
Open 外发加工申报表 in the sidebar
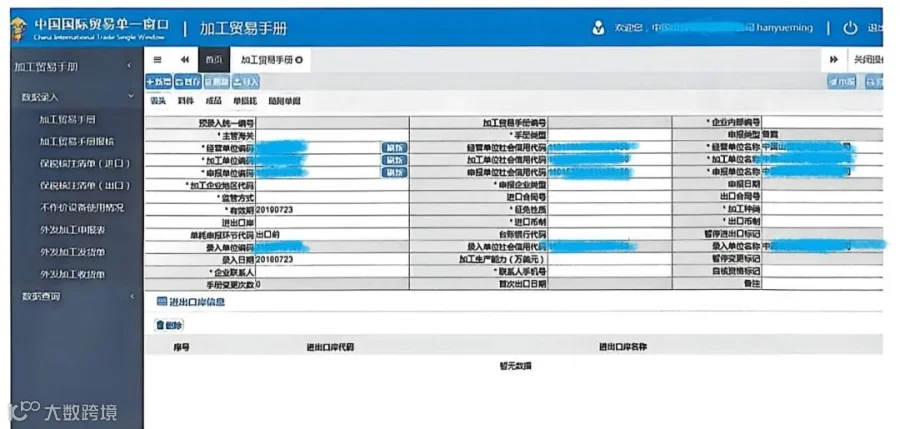[x=72, y=230]
